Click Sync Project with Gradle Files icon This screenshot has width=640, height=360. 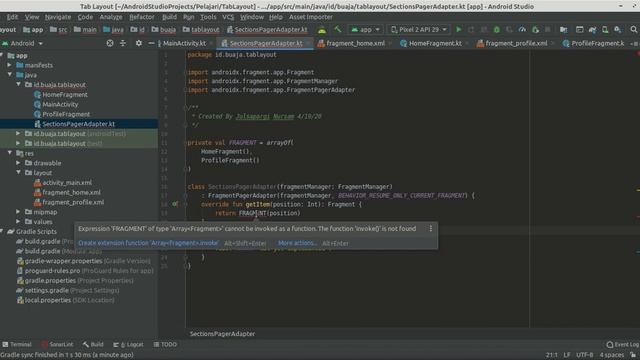click(592, 29)
